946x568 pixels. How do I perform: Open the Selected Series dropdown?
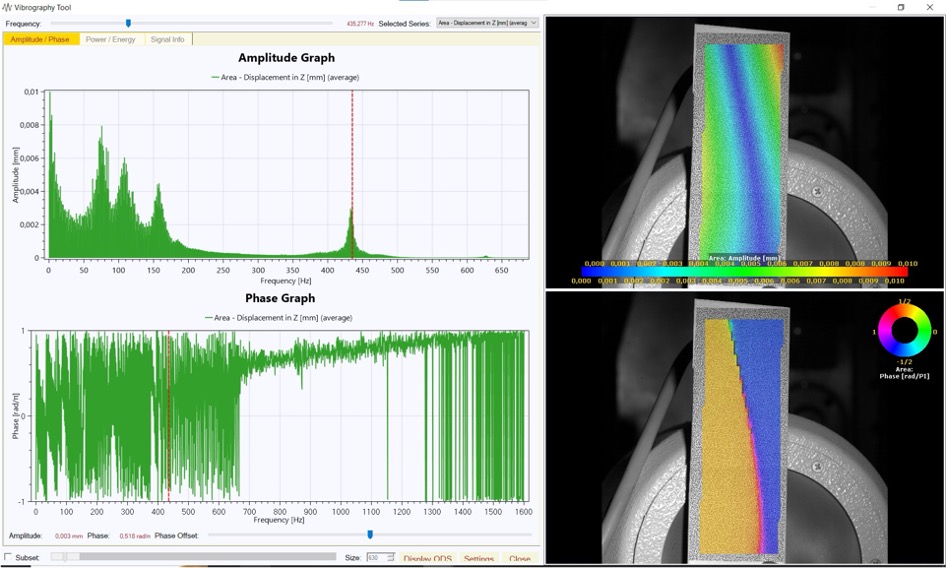point(487,22)
